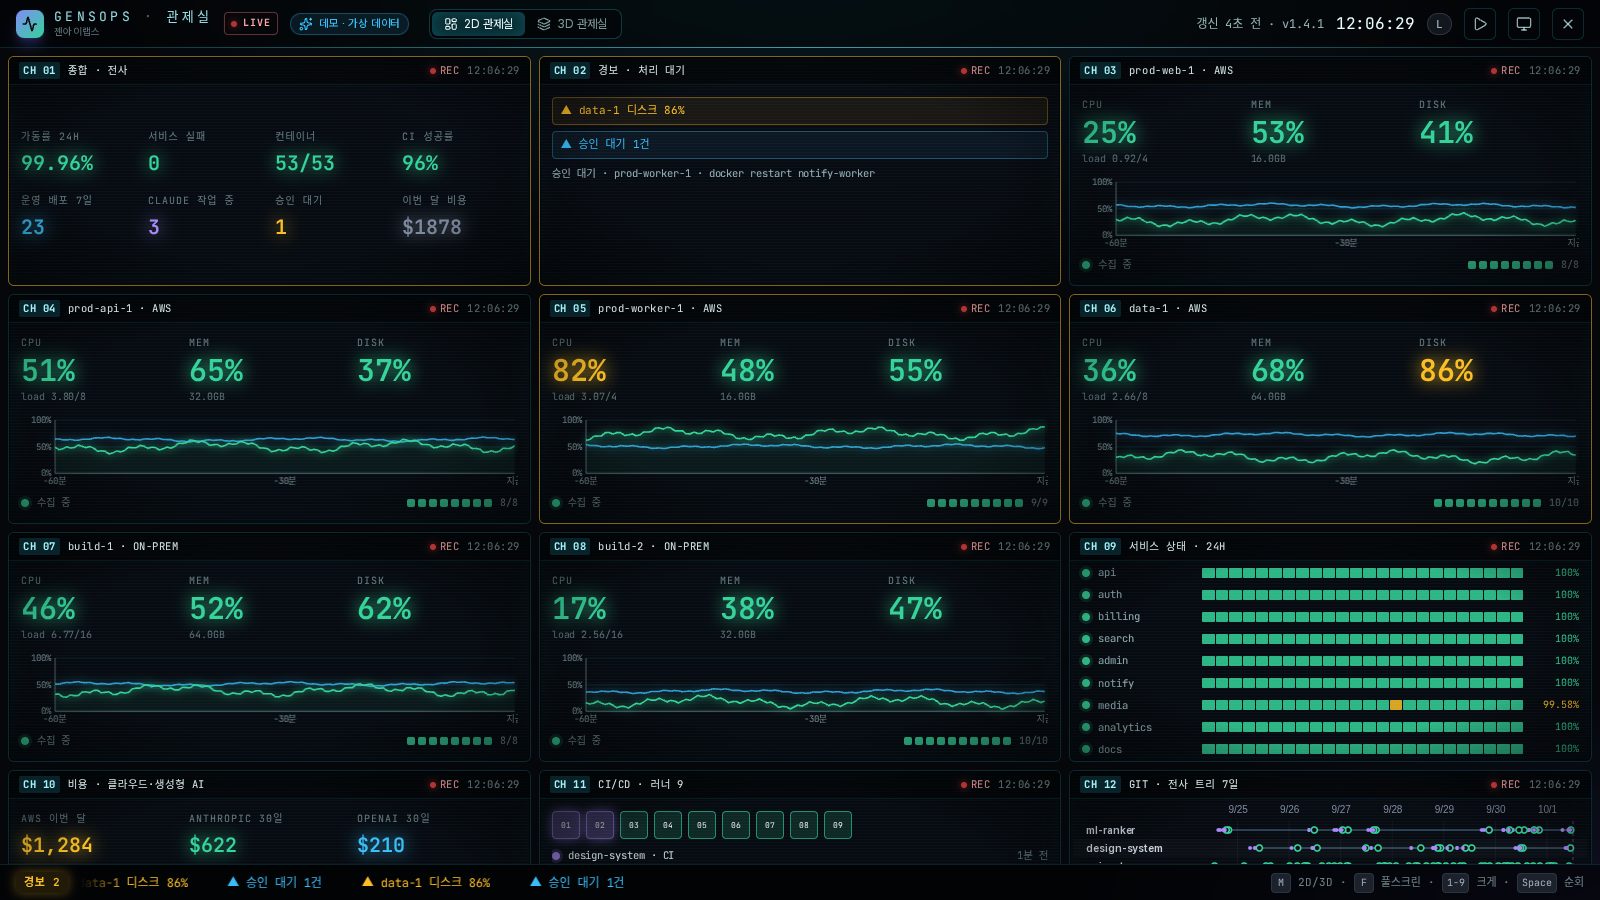The width and height of the screenshot is (1600, 900).
Task: Switch to the 3D 관제실 view tab
Action: pos(572,23)
